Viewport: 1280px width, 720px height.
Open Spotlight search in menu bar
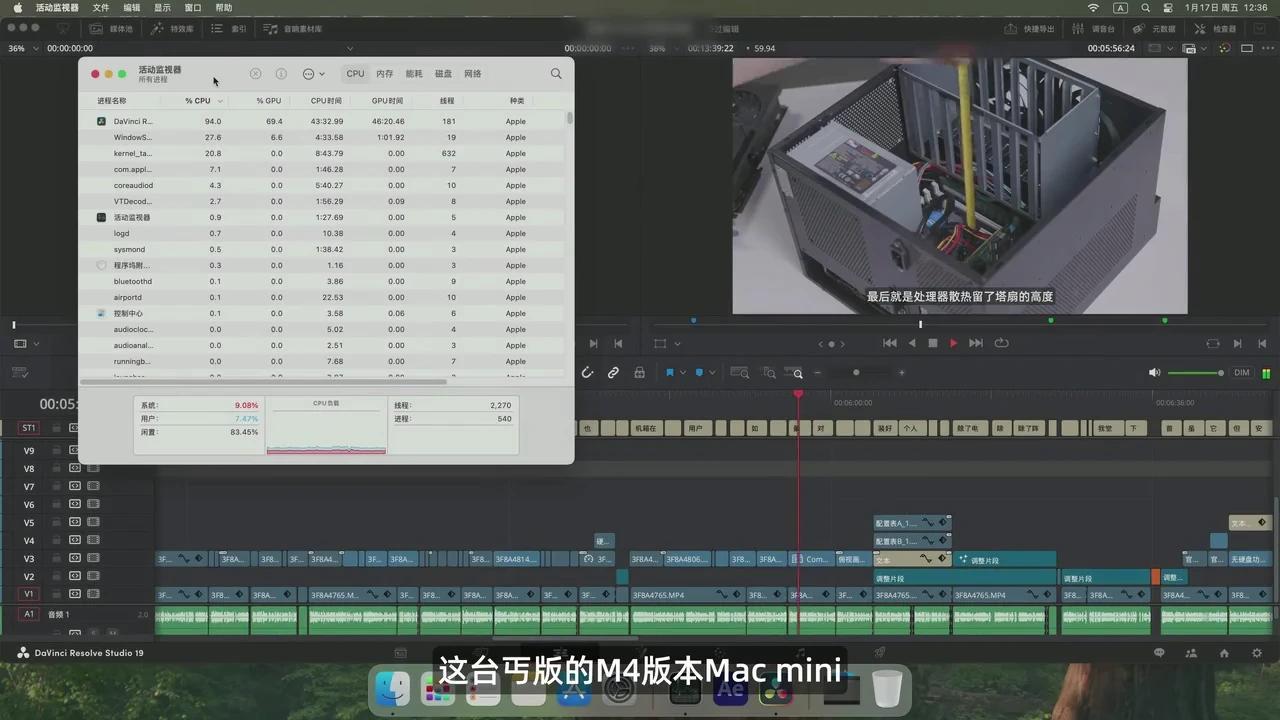click(x=1145, y=8)
